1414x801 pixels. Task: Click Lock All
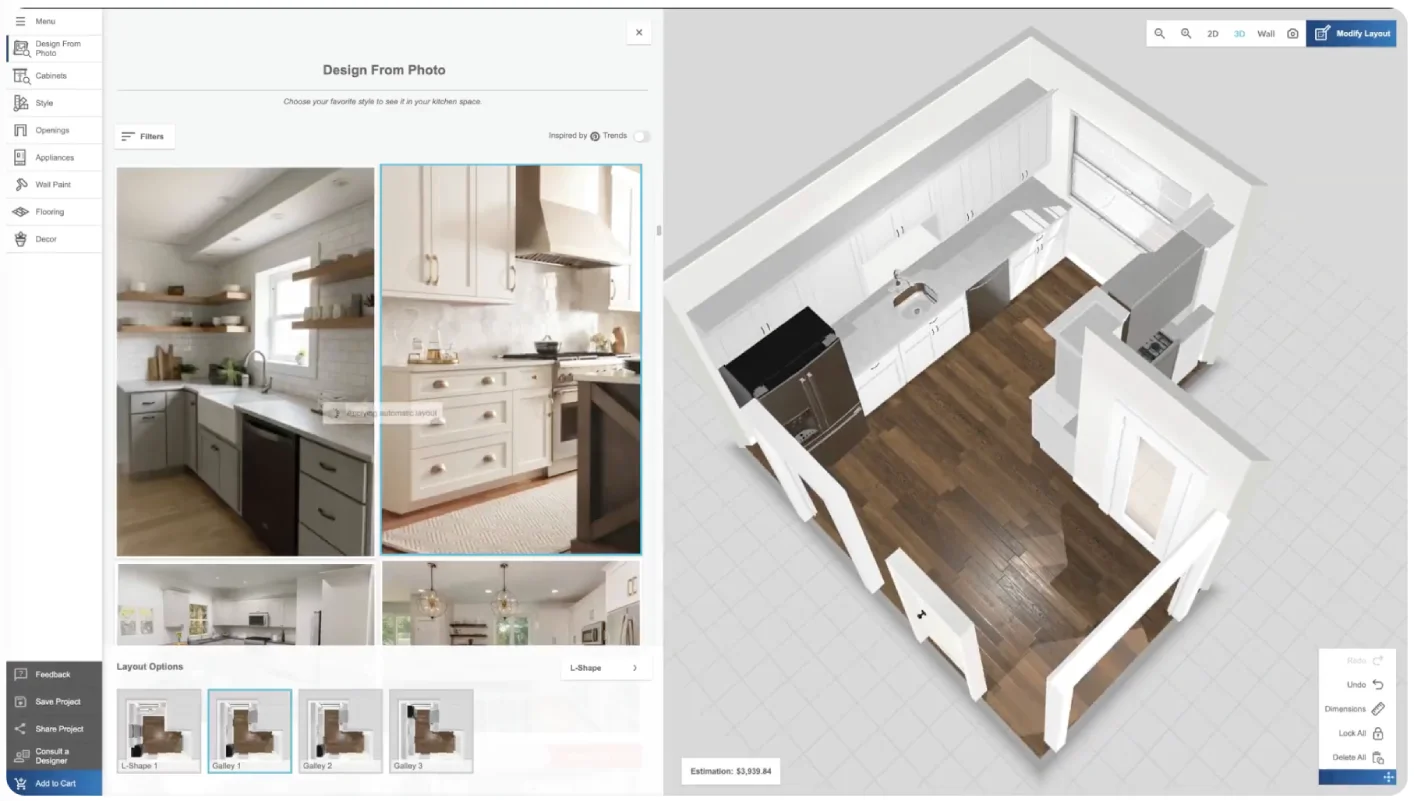tap(1360, 733)
